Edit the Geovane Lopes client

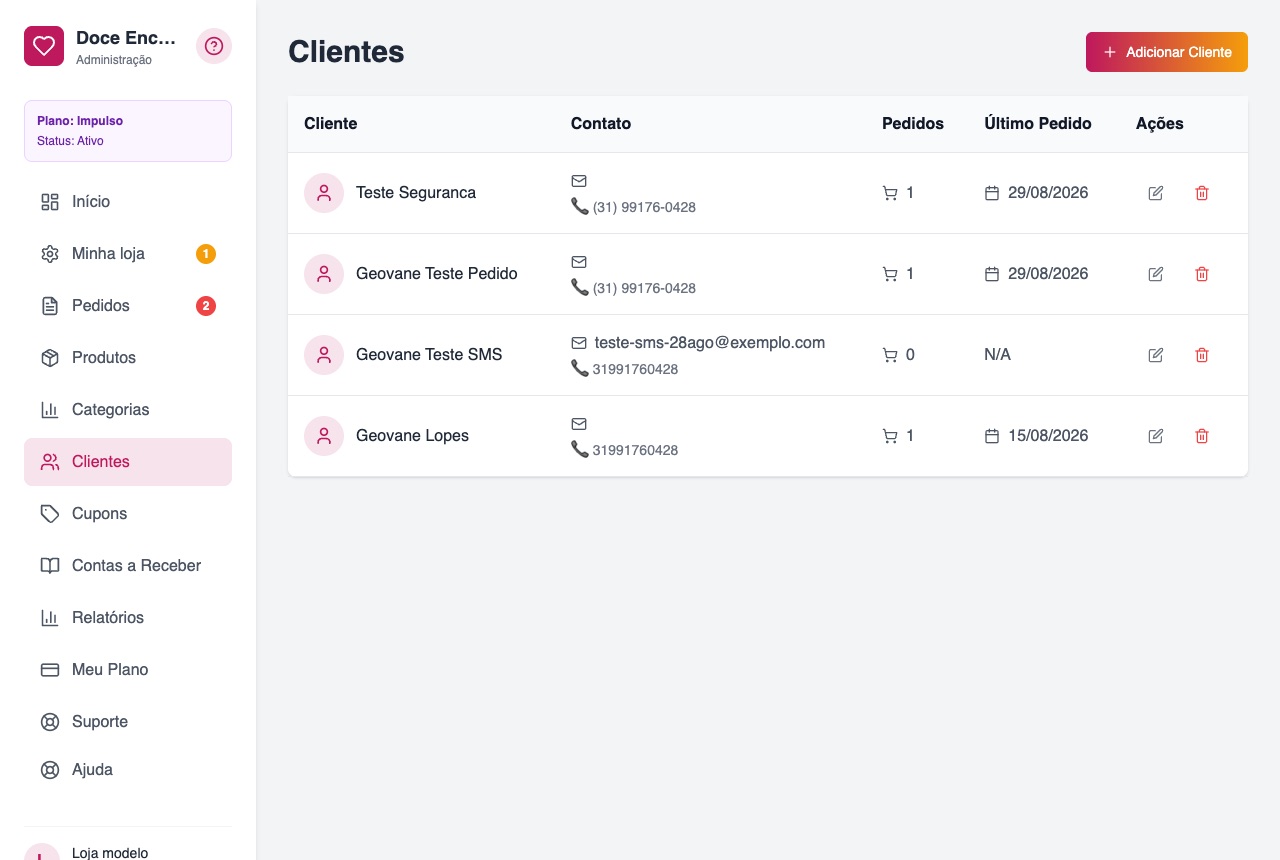[x=1156, y=436]
